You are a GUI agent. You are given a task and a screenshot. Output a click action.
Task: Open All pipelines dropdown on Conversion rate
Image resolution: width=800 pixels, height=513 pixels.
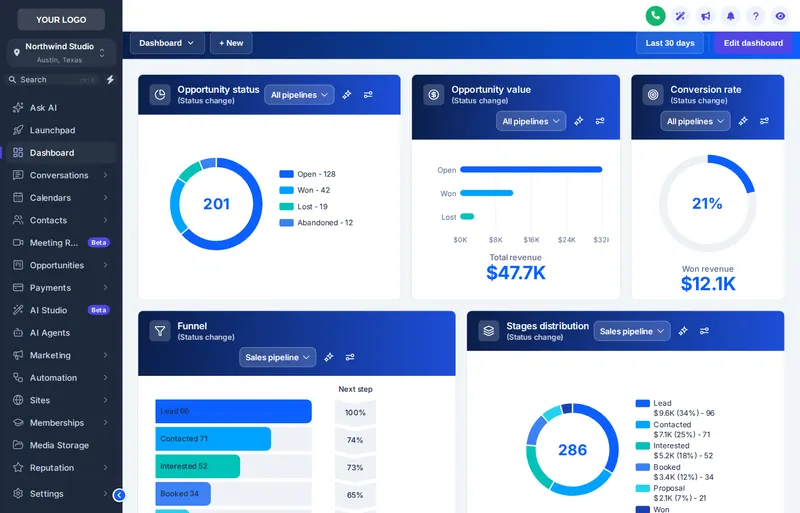695,121
